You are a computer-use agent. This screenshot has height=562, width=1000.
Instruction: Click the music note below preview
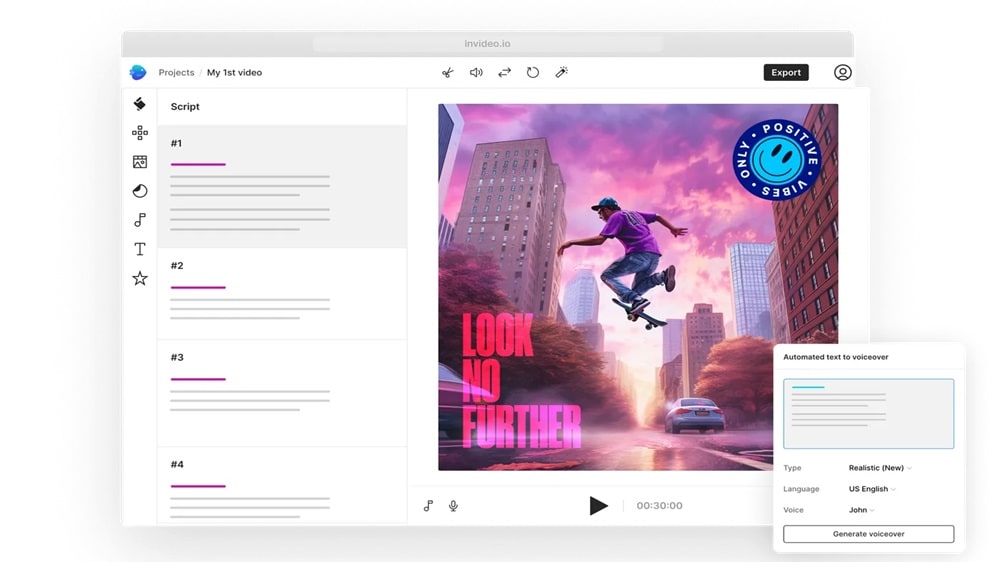(x=428, y=506)
